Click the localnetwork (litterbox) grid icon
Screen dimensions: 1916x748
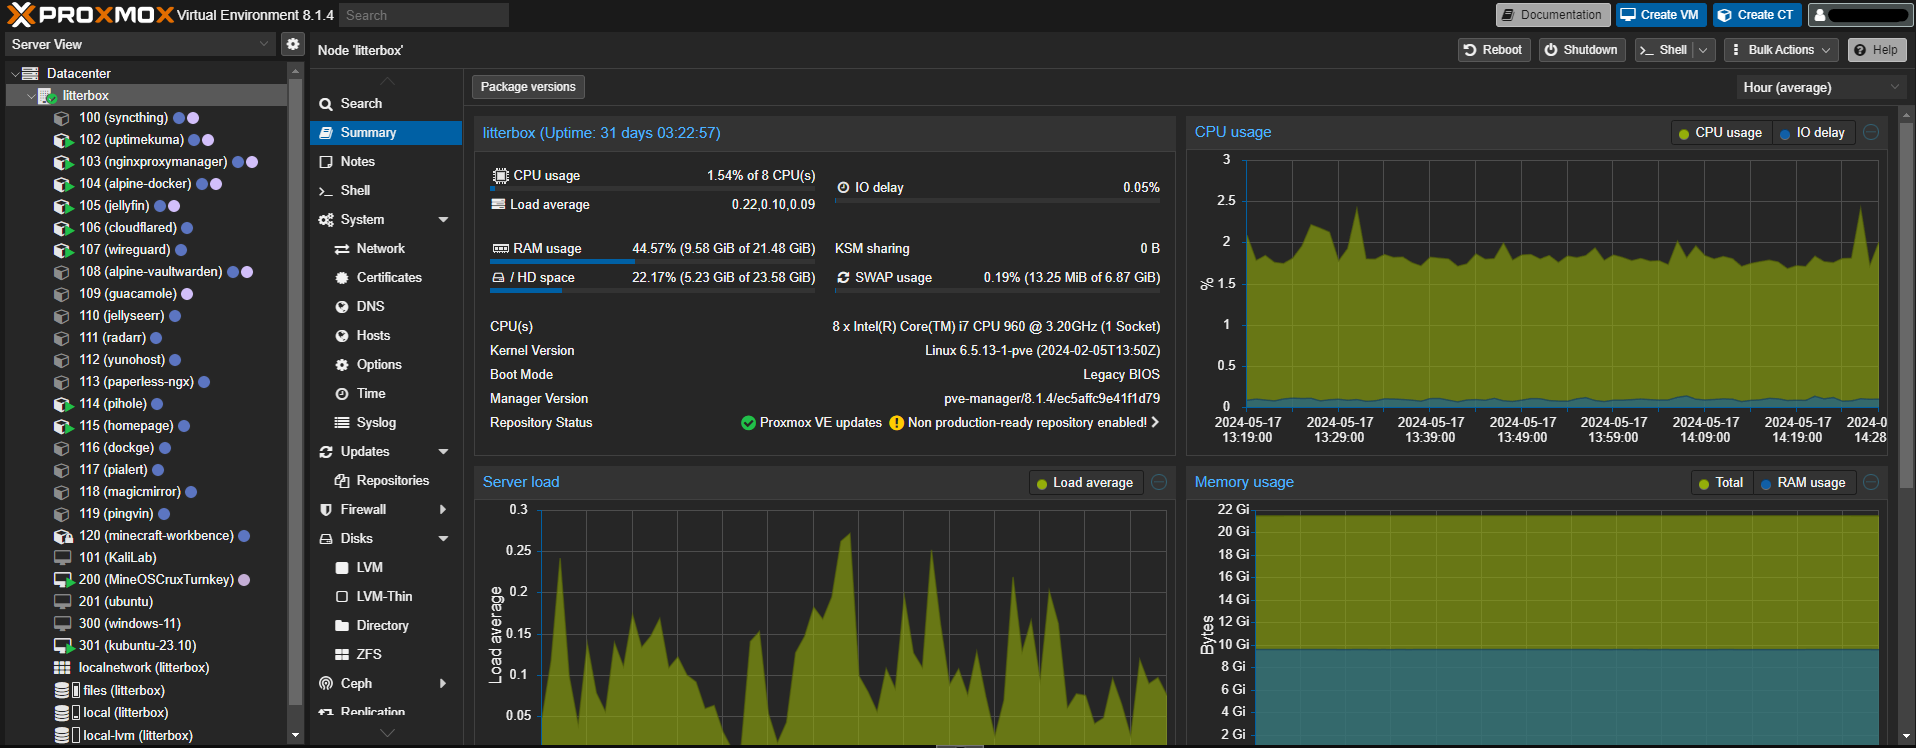click(x=62, y=668)
